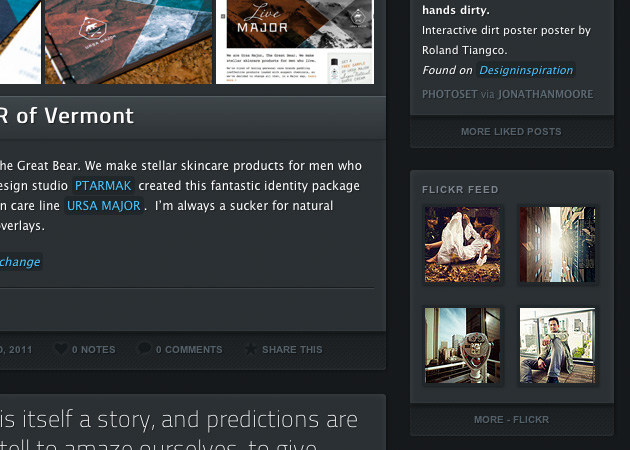Click the Share This text
This screenshot has width=630, height=450.
[292, 350]
